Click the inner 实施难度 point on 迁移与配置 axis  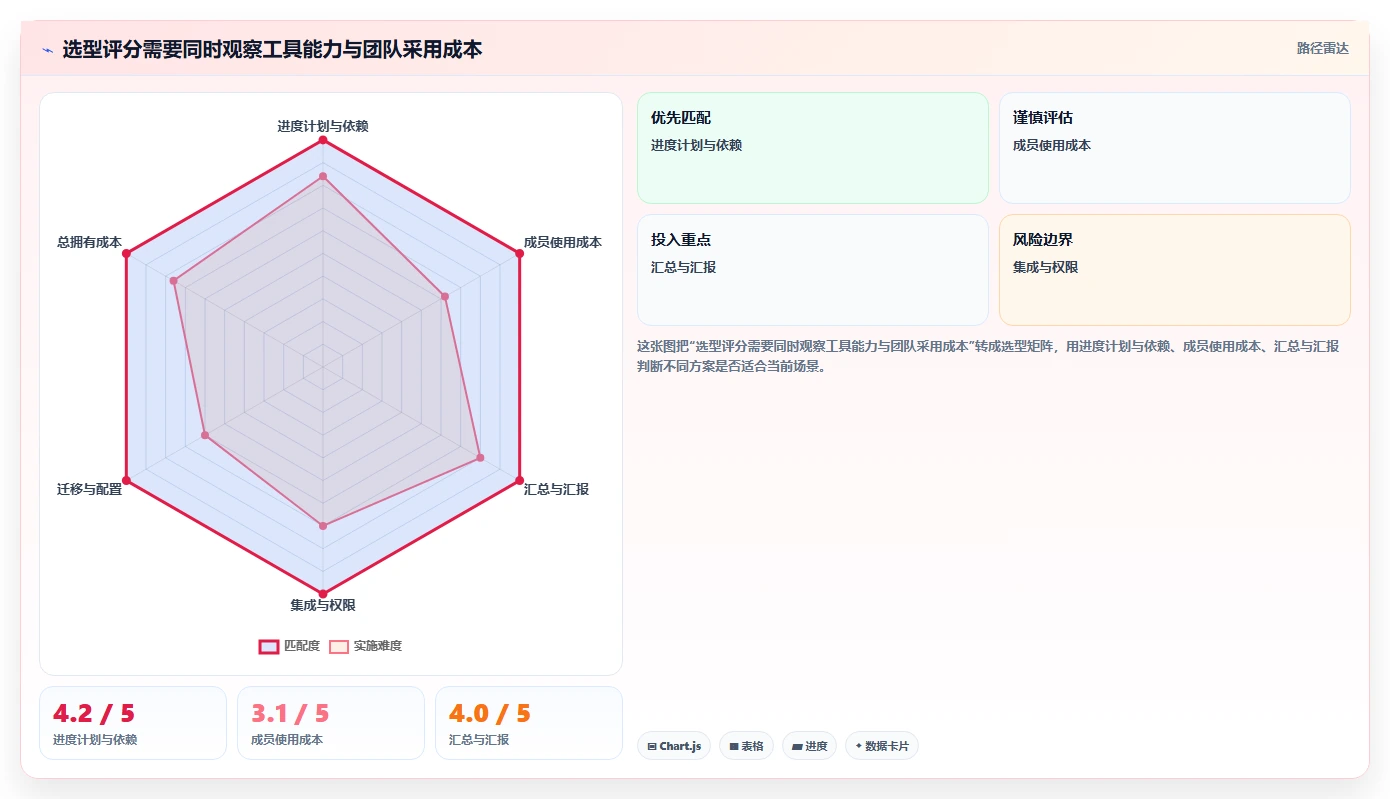pyautogui.click(x=205, y=435)
